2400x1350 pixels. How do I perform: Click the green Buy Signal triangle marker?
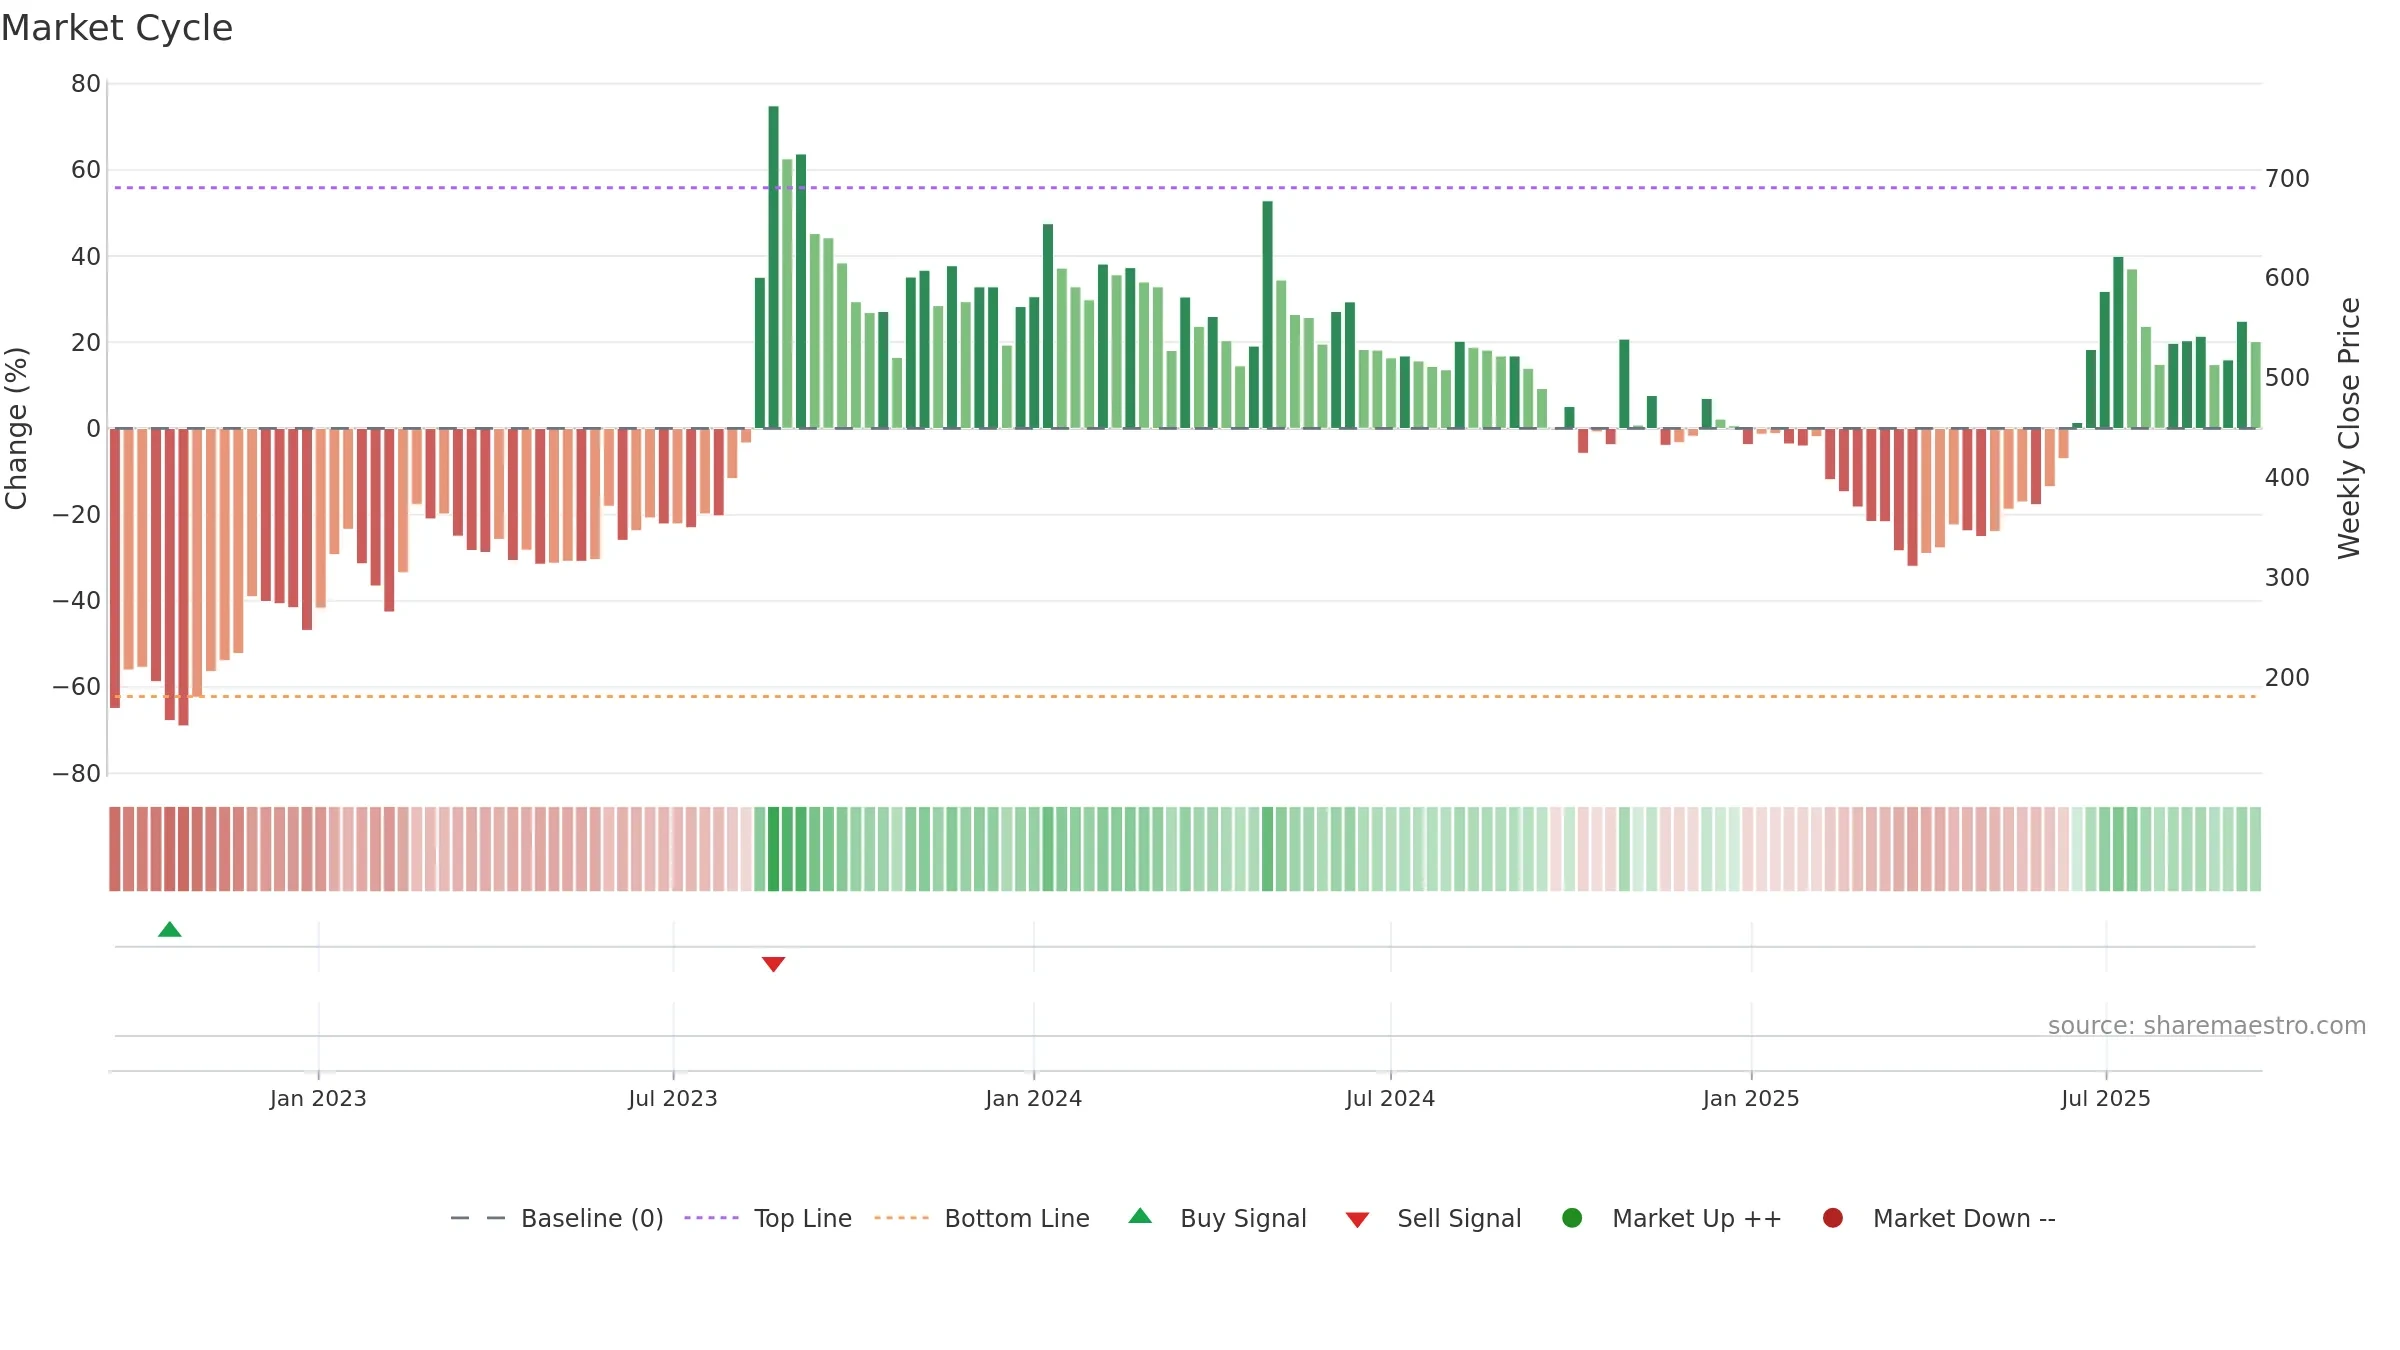tap(170, 930)
